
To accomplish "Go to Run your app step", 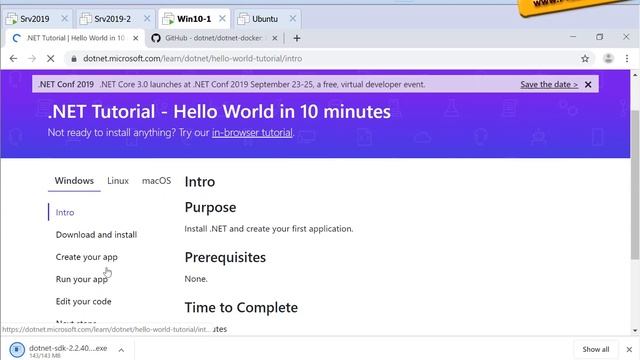I will click(x=82, y=279).
